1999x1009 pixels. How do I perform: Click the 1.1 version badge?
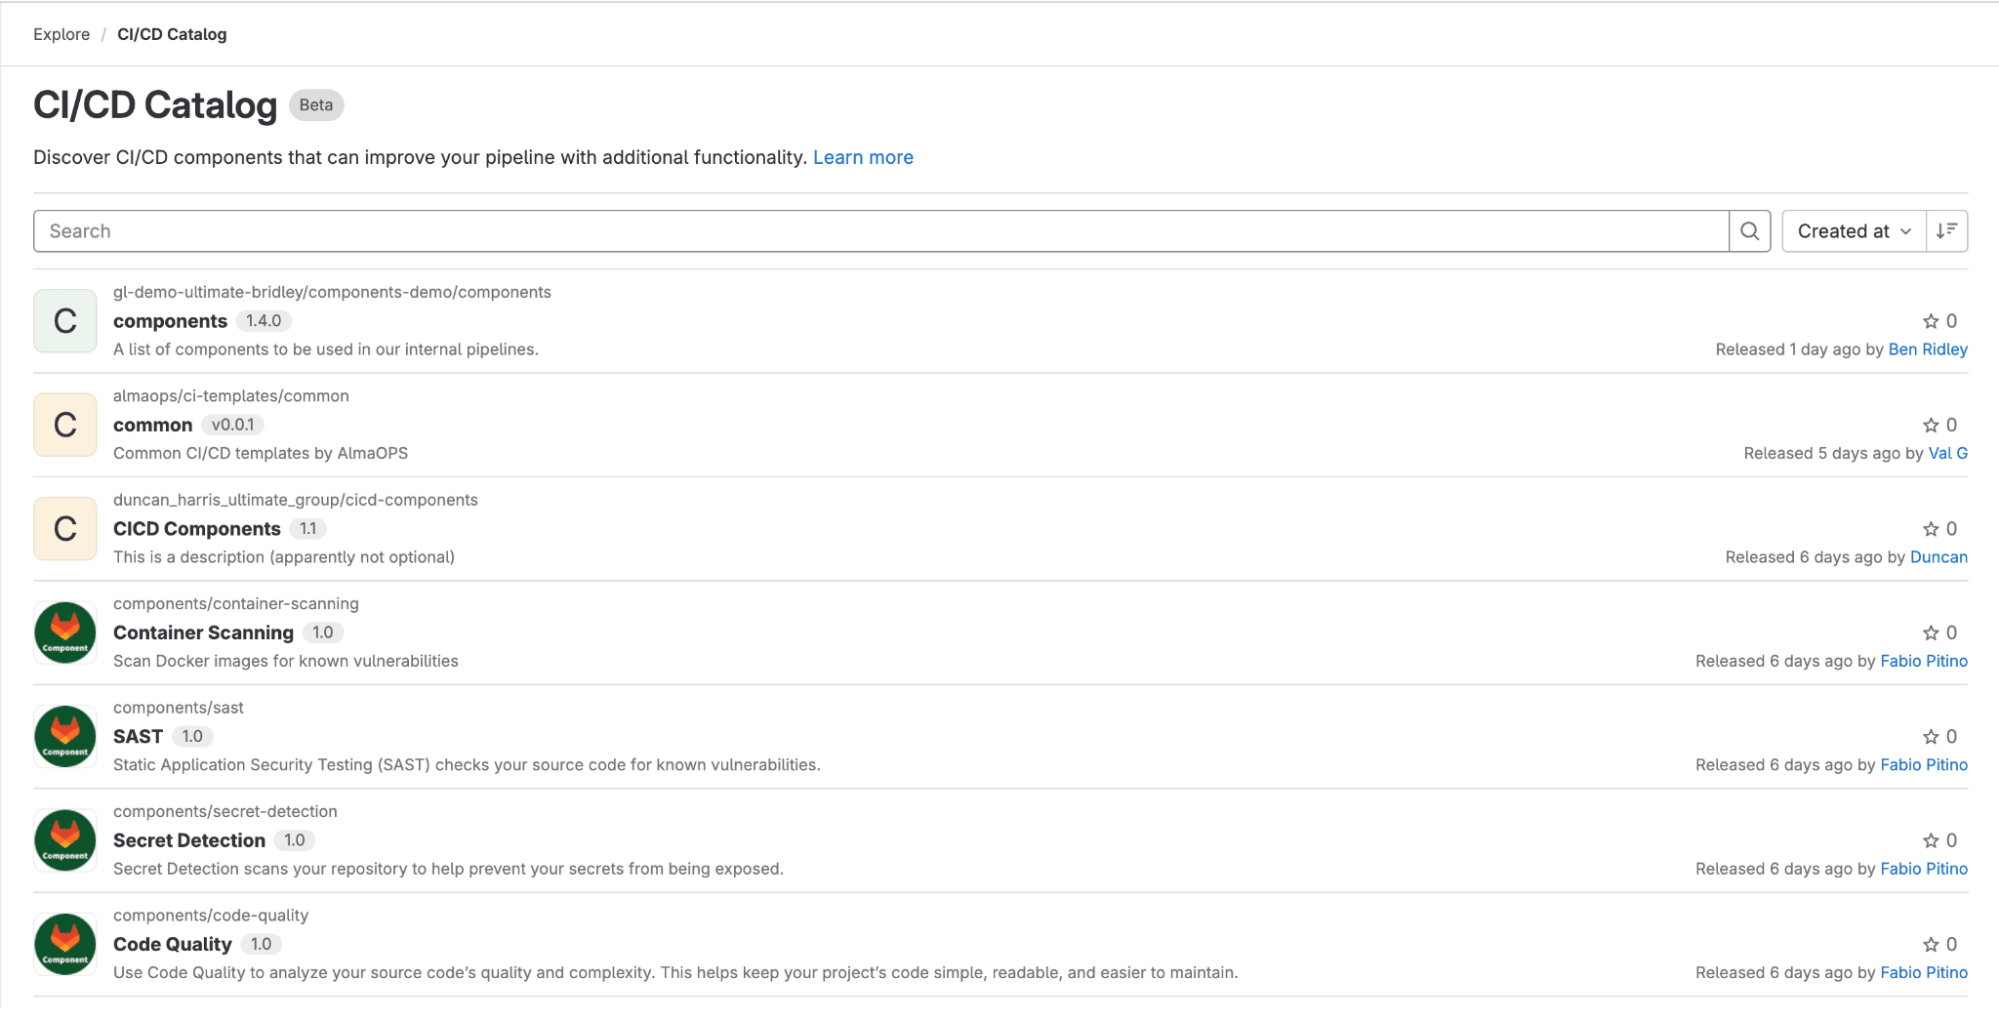pyautogui.click(x=308, y=529)
